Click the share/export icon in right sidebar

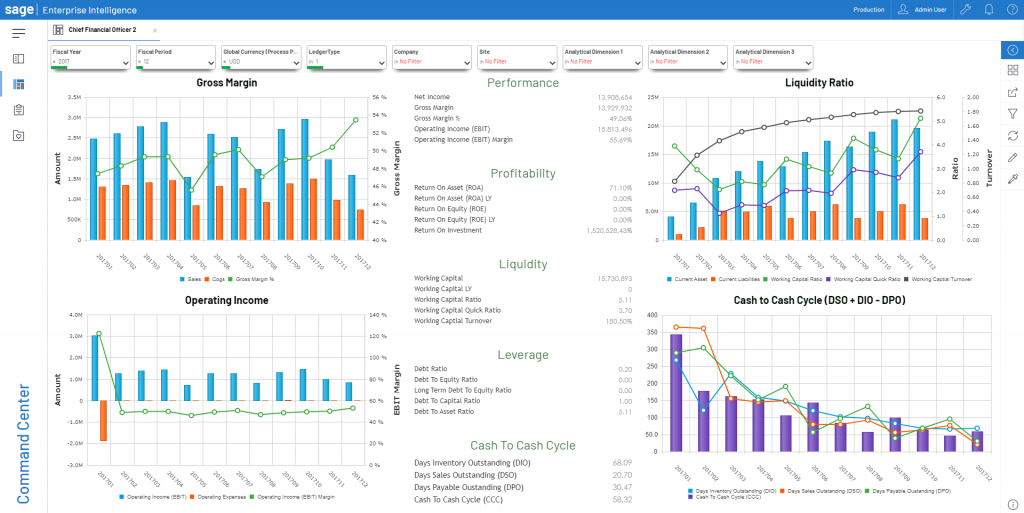tap(1012, 93)
